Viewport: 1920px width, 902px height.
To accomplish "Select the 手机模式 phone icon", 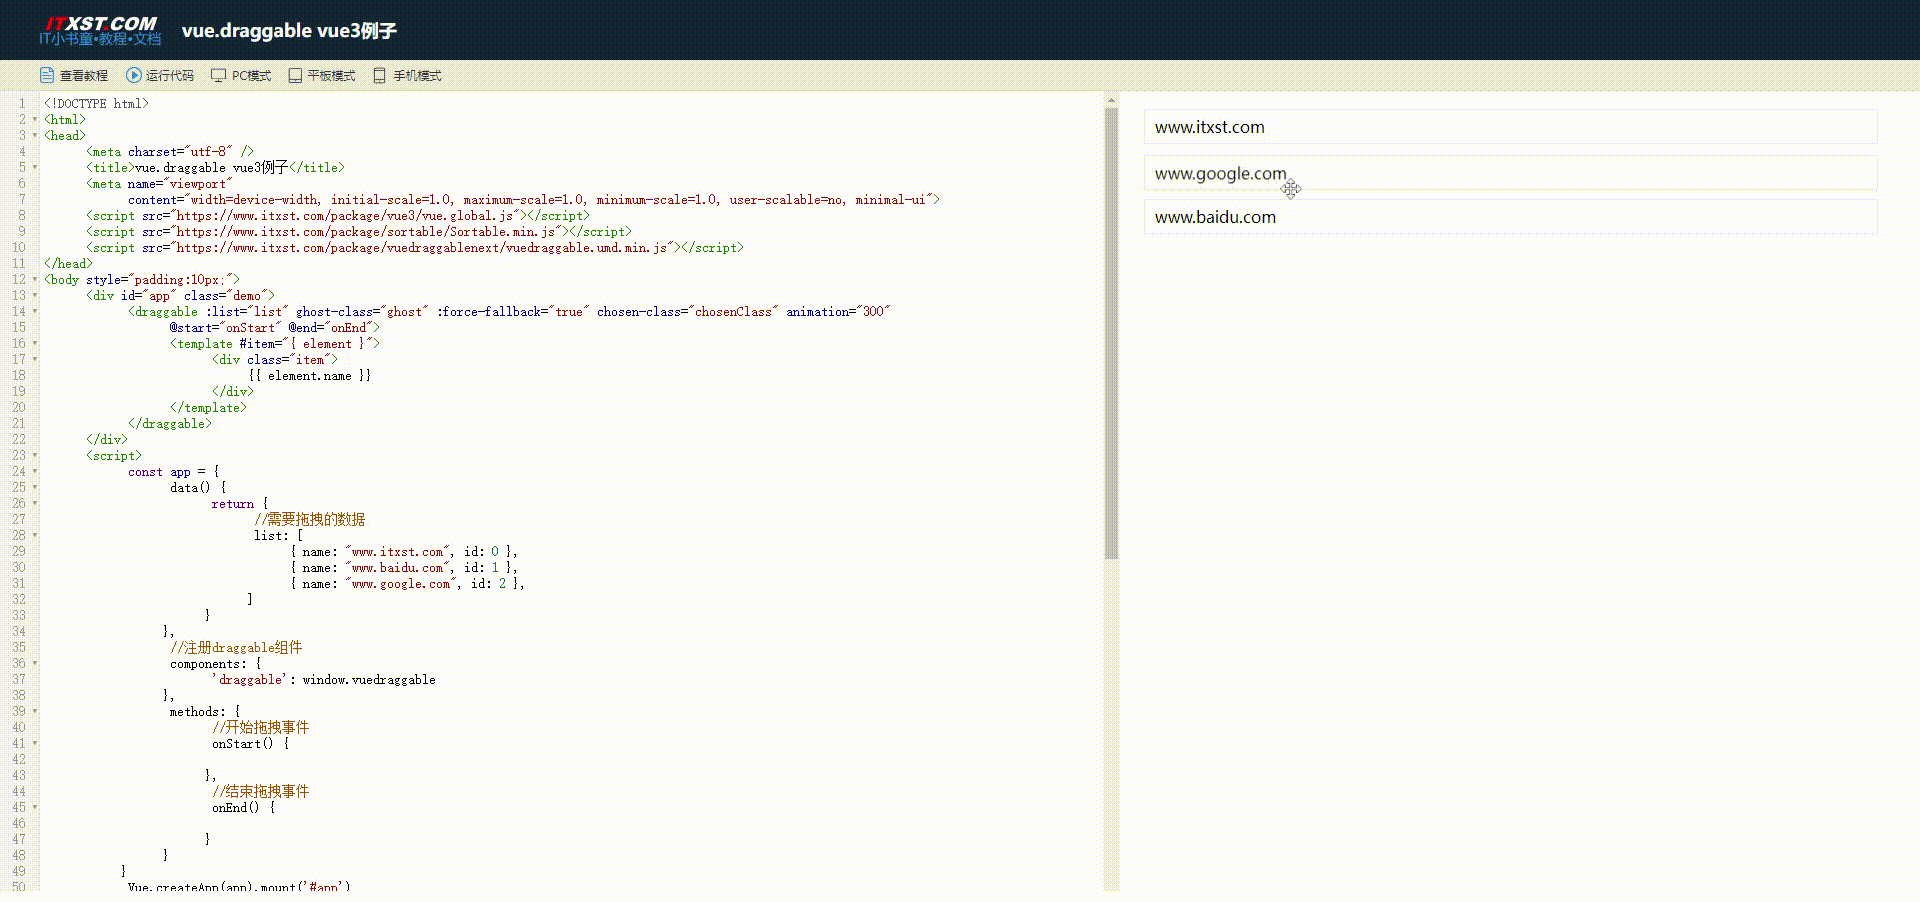I will [x=379, y=75].
